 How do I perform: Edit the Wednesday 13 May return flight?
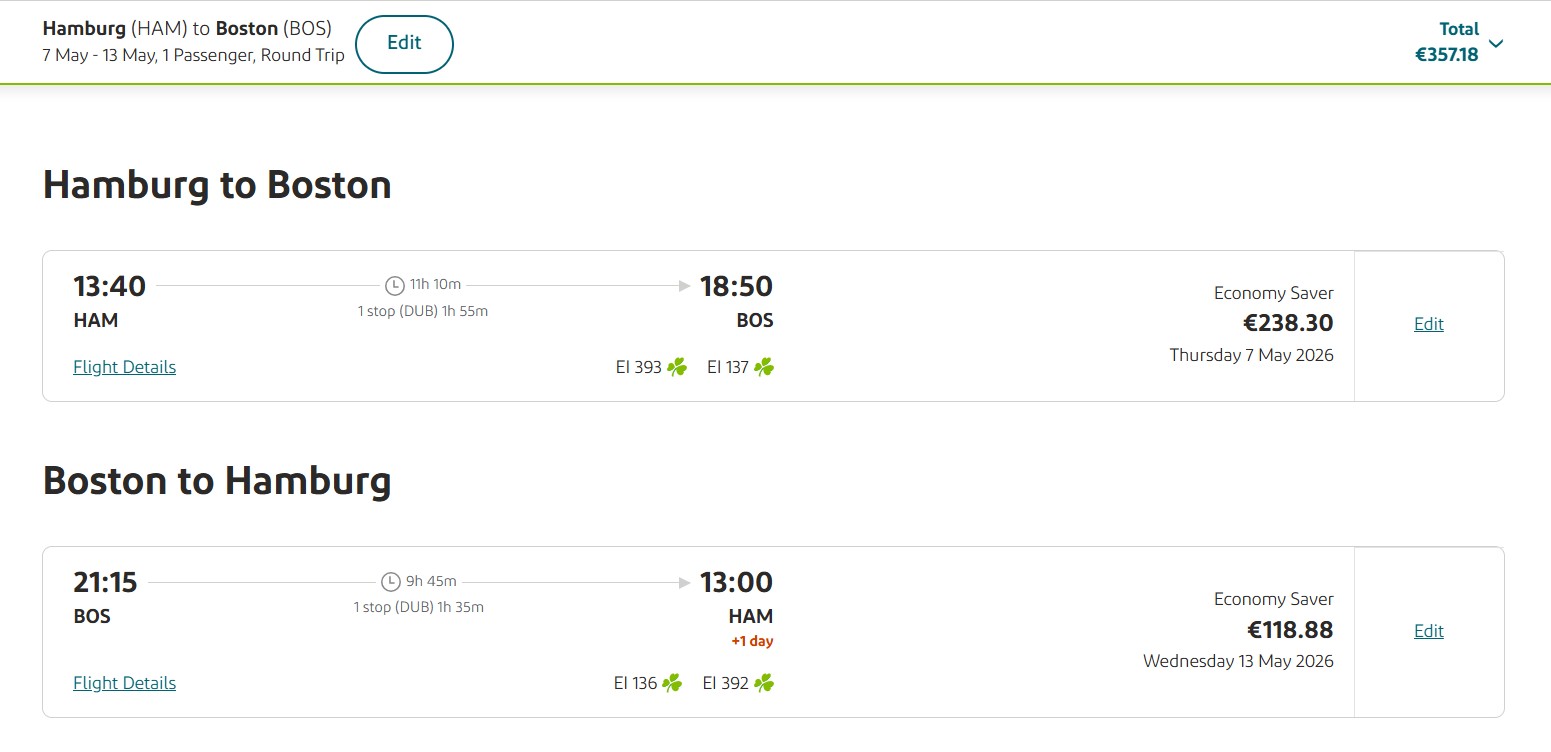(1428, 631)
